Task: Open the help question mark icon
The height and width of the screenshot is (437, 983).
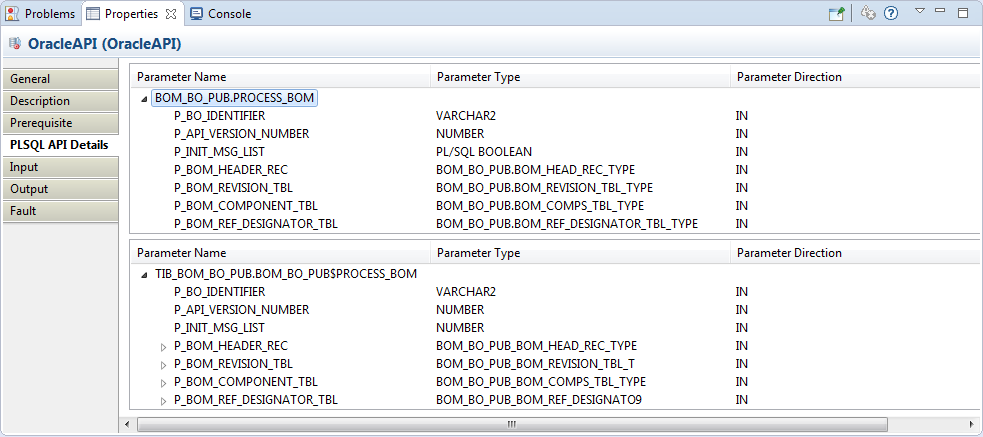Action: [891, 13]
